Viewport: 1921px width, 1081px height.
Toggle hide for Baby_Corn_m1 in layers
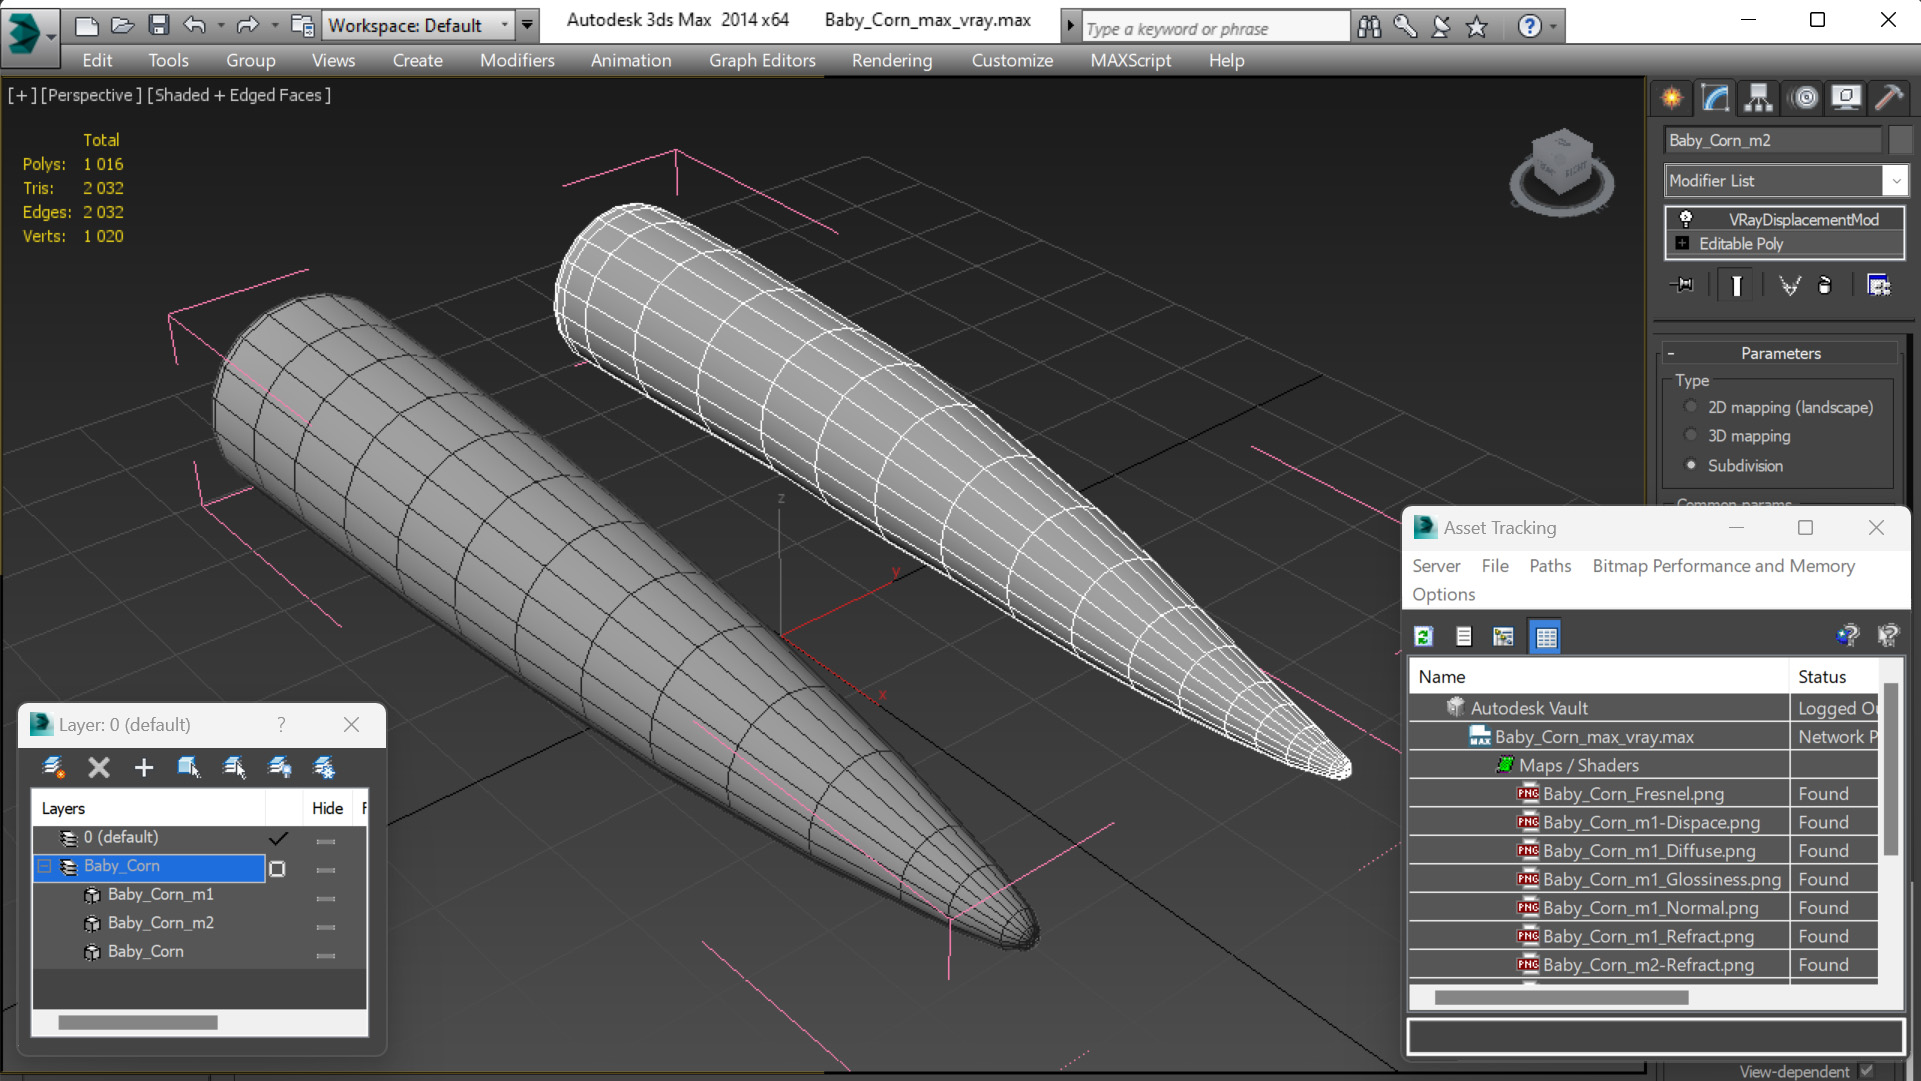326,899
